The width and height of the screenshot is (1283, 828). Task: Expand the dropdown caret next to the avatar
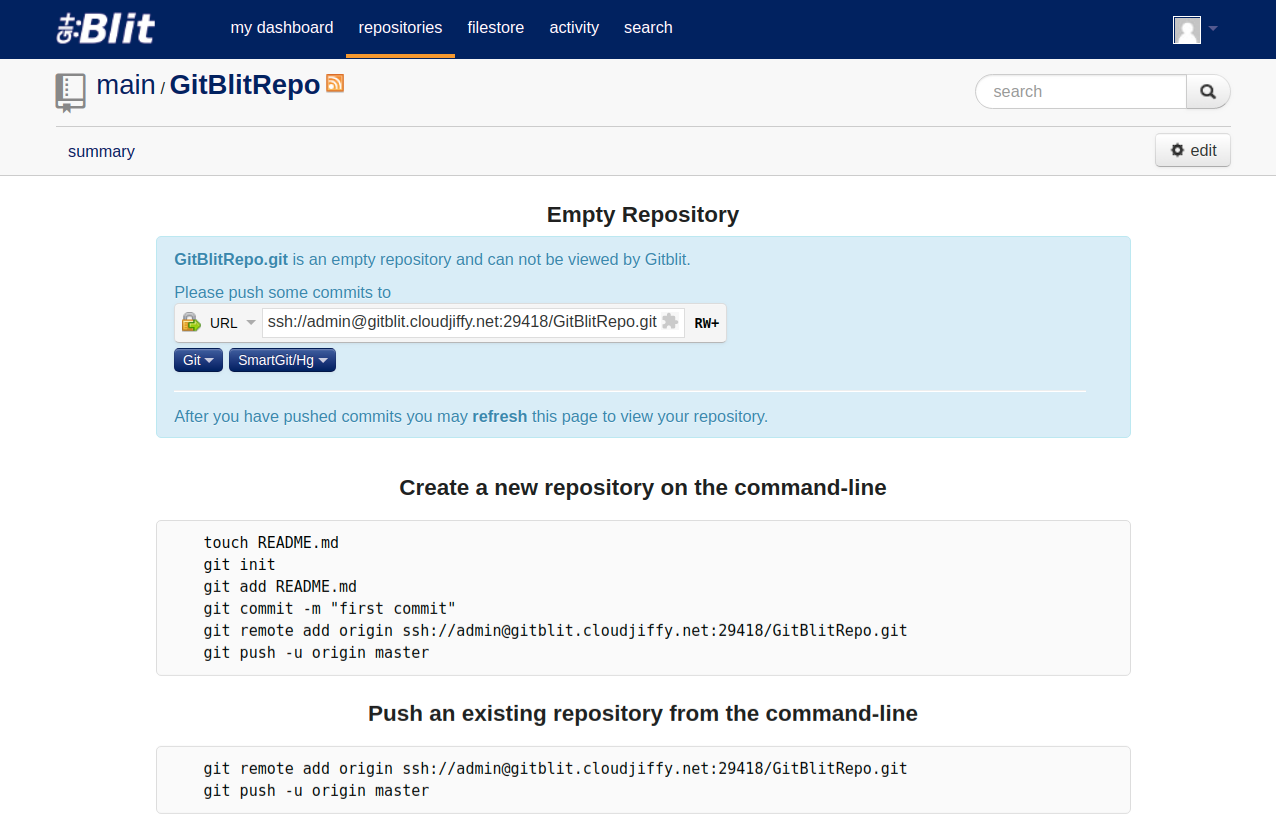pos(1213,28)
